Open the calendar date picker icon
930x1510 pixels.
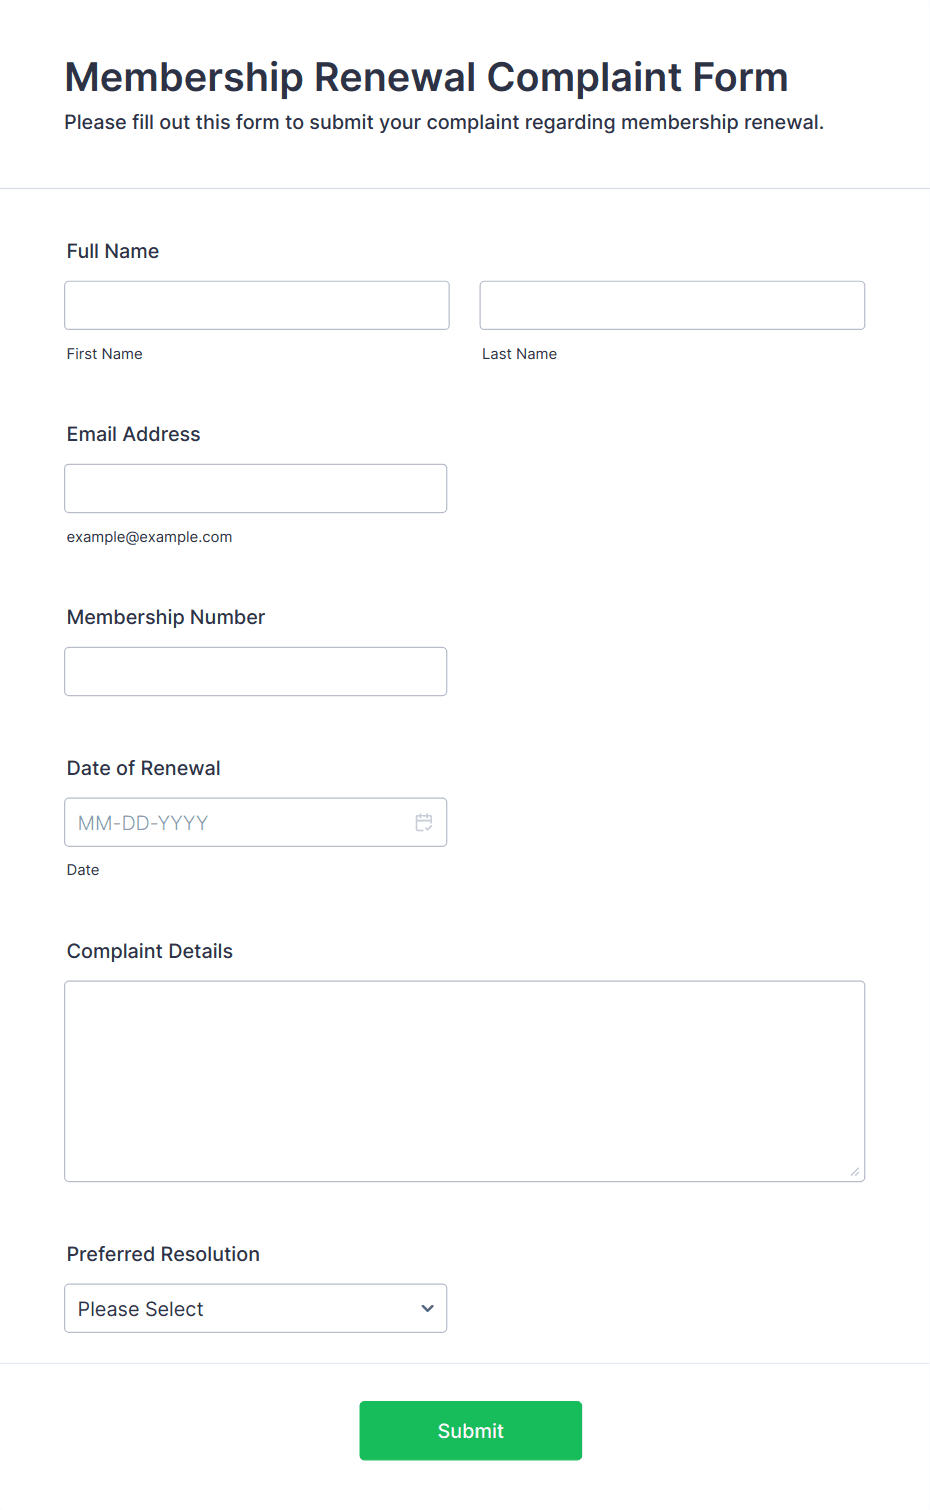click(x=424, y=822)
